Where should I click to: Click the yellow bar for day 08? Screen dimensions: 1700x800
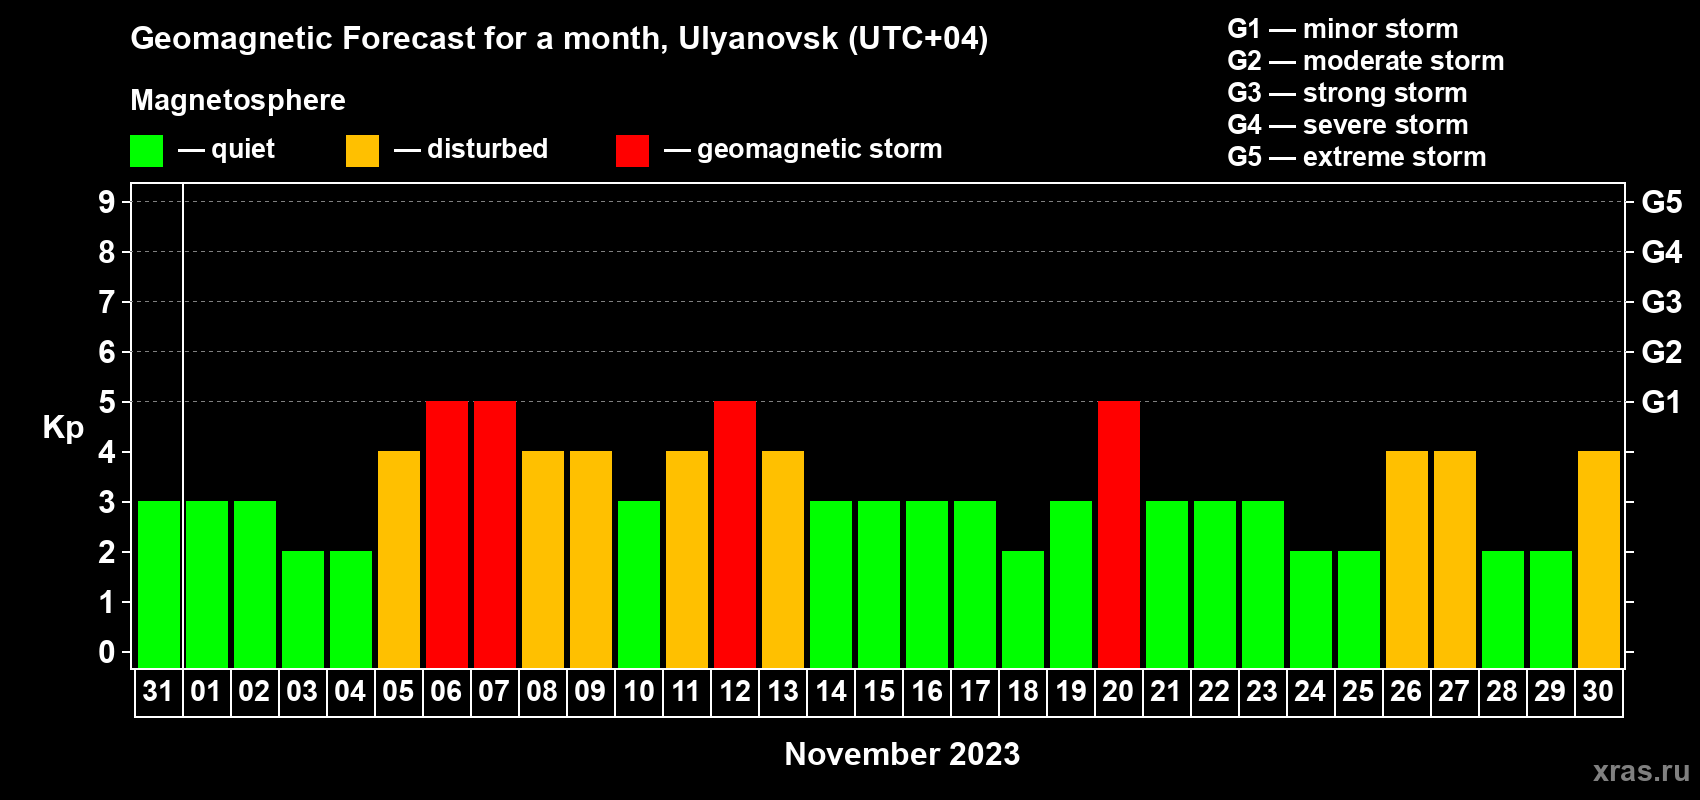(543, 559)
